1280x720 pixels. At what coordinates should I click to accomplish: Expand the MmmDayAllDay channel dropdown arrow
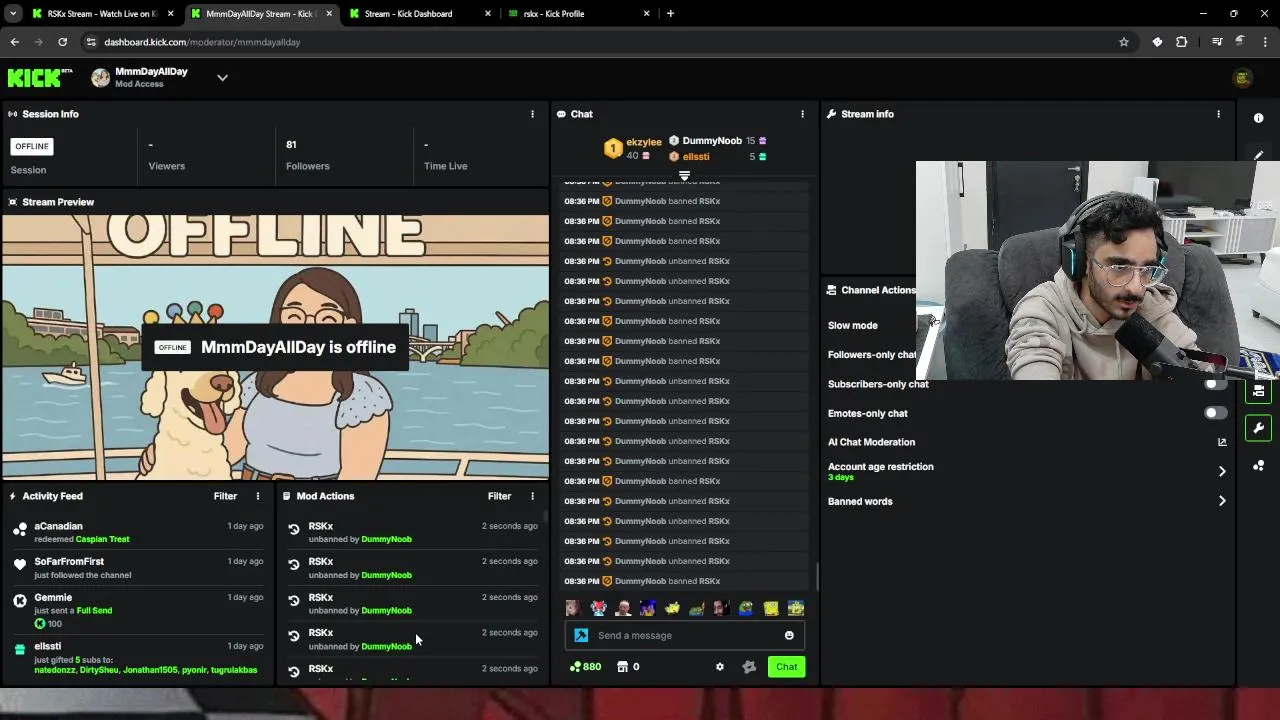click(222, 78)
